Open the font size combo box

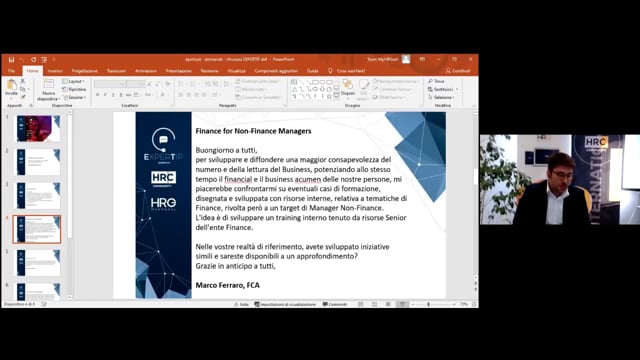coord(136,84)
